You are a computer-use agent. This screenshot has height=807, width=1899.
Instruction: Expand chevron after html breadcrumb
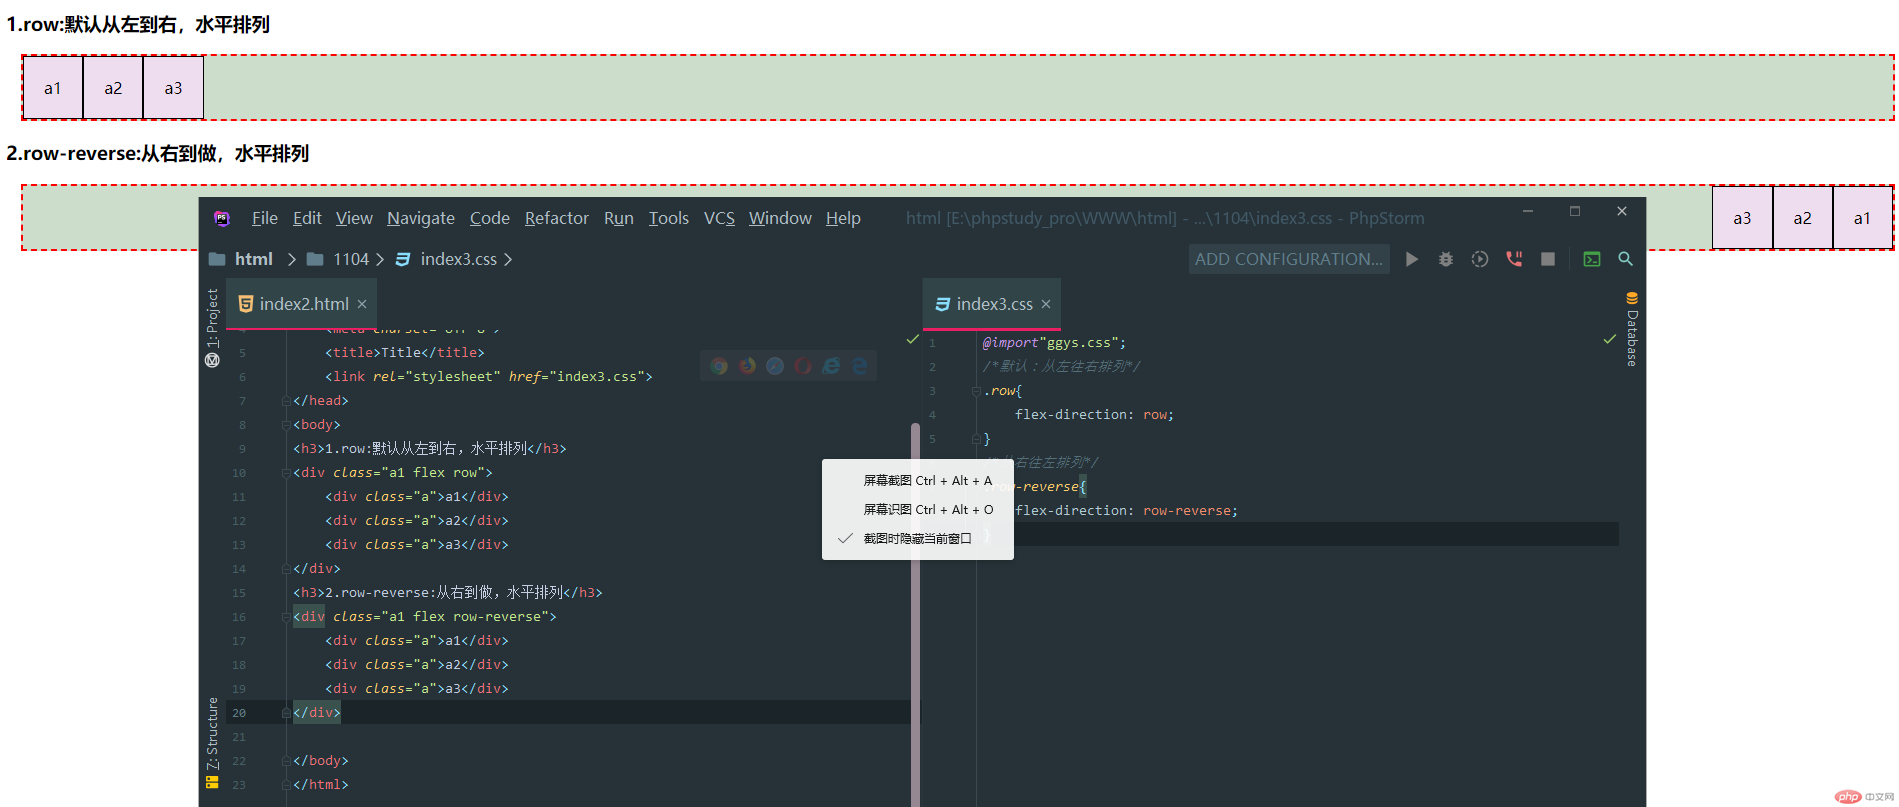tap(291, 259)
